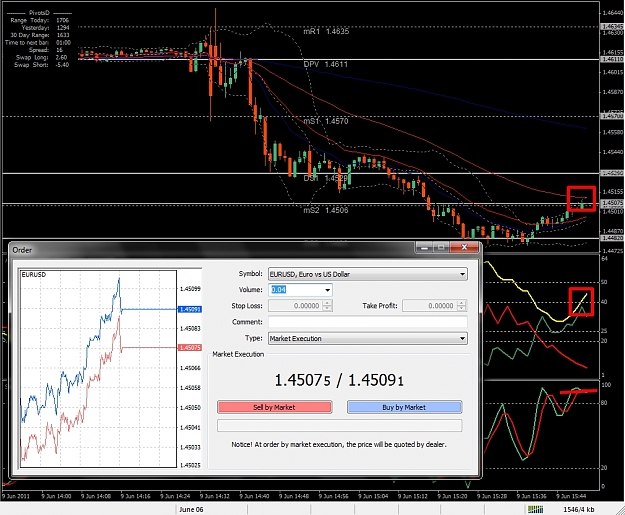Decrease Stop Loss with the down stepper arrow
The height and width of the screenshot is (515, 625).
tap(327, 309)
